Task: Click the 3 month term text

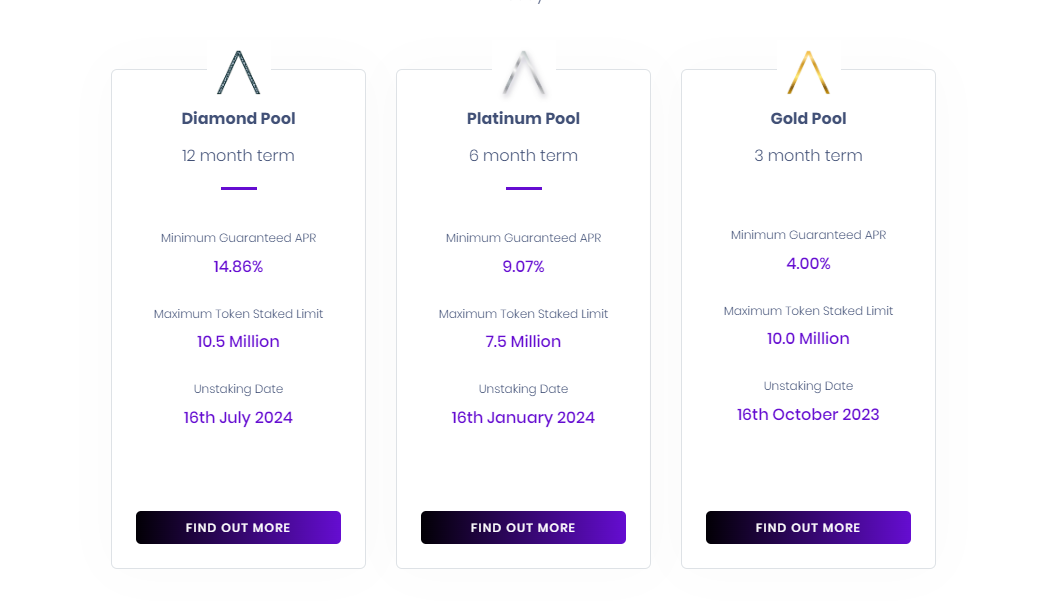Action: pyautogui.click(x=808, y=156)
